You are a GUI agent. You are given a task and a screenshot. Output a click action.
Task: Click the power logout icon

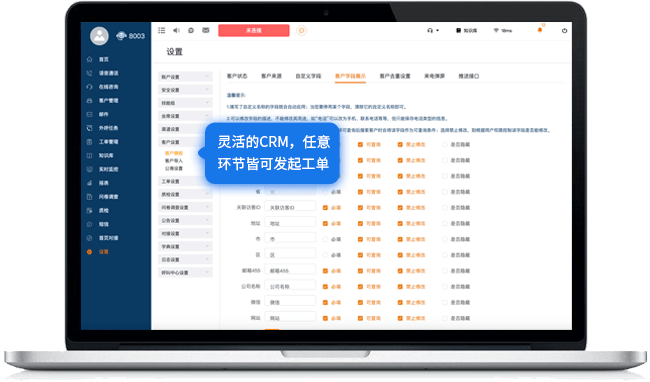click(x=564, y=30)
